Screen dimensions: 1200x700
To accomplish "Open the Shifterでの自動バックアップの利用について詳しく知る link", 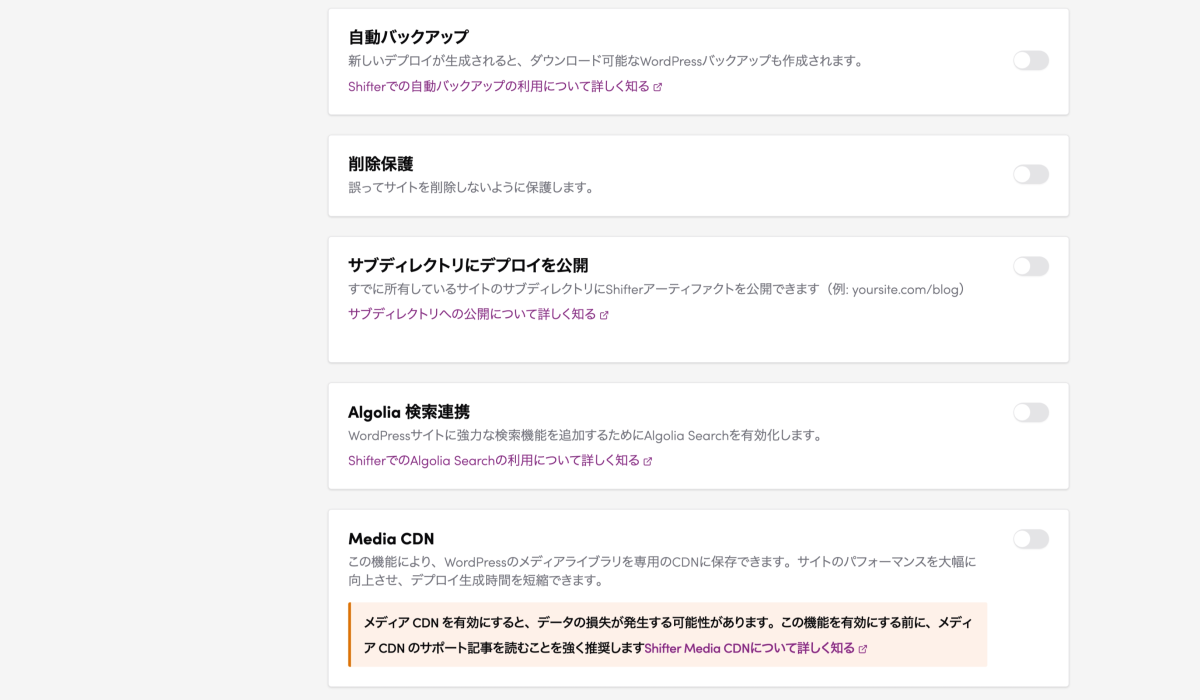I will click(499, 86).
